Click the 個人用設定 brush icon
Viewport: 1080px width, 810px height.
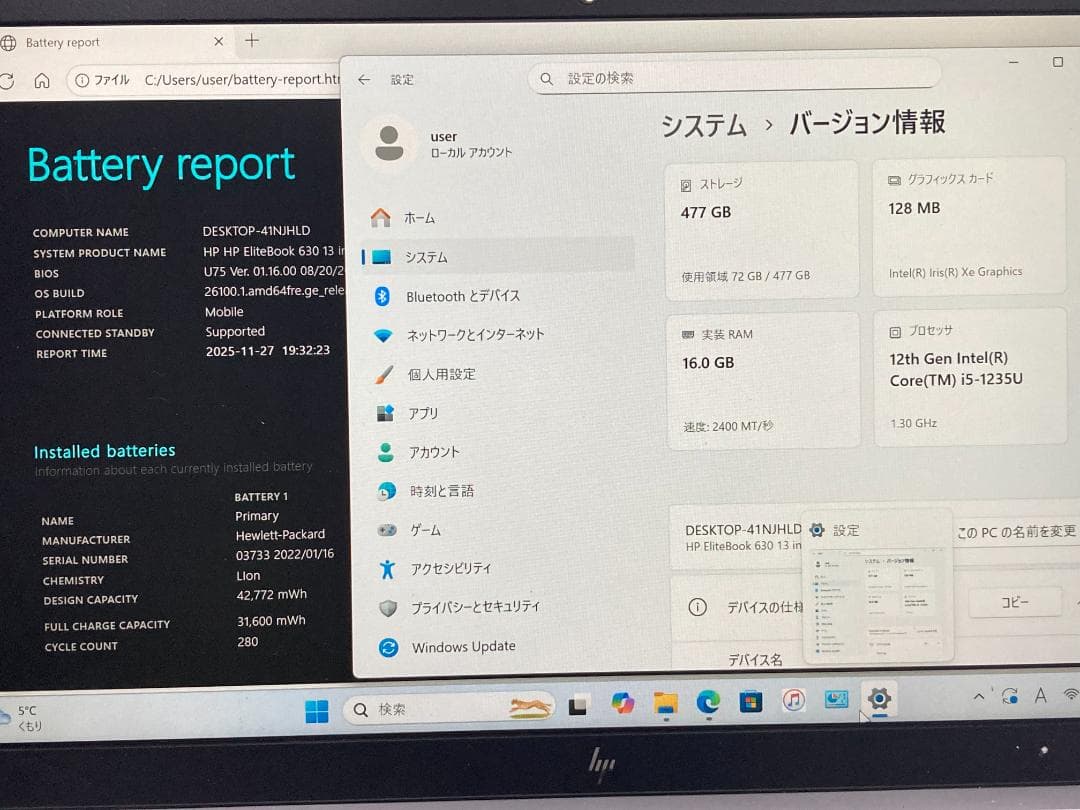coord(383,374)
